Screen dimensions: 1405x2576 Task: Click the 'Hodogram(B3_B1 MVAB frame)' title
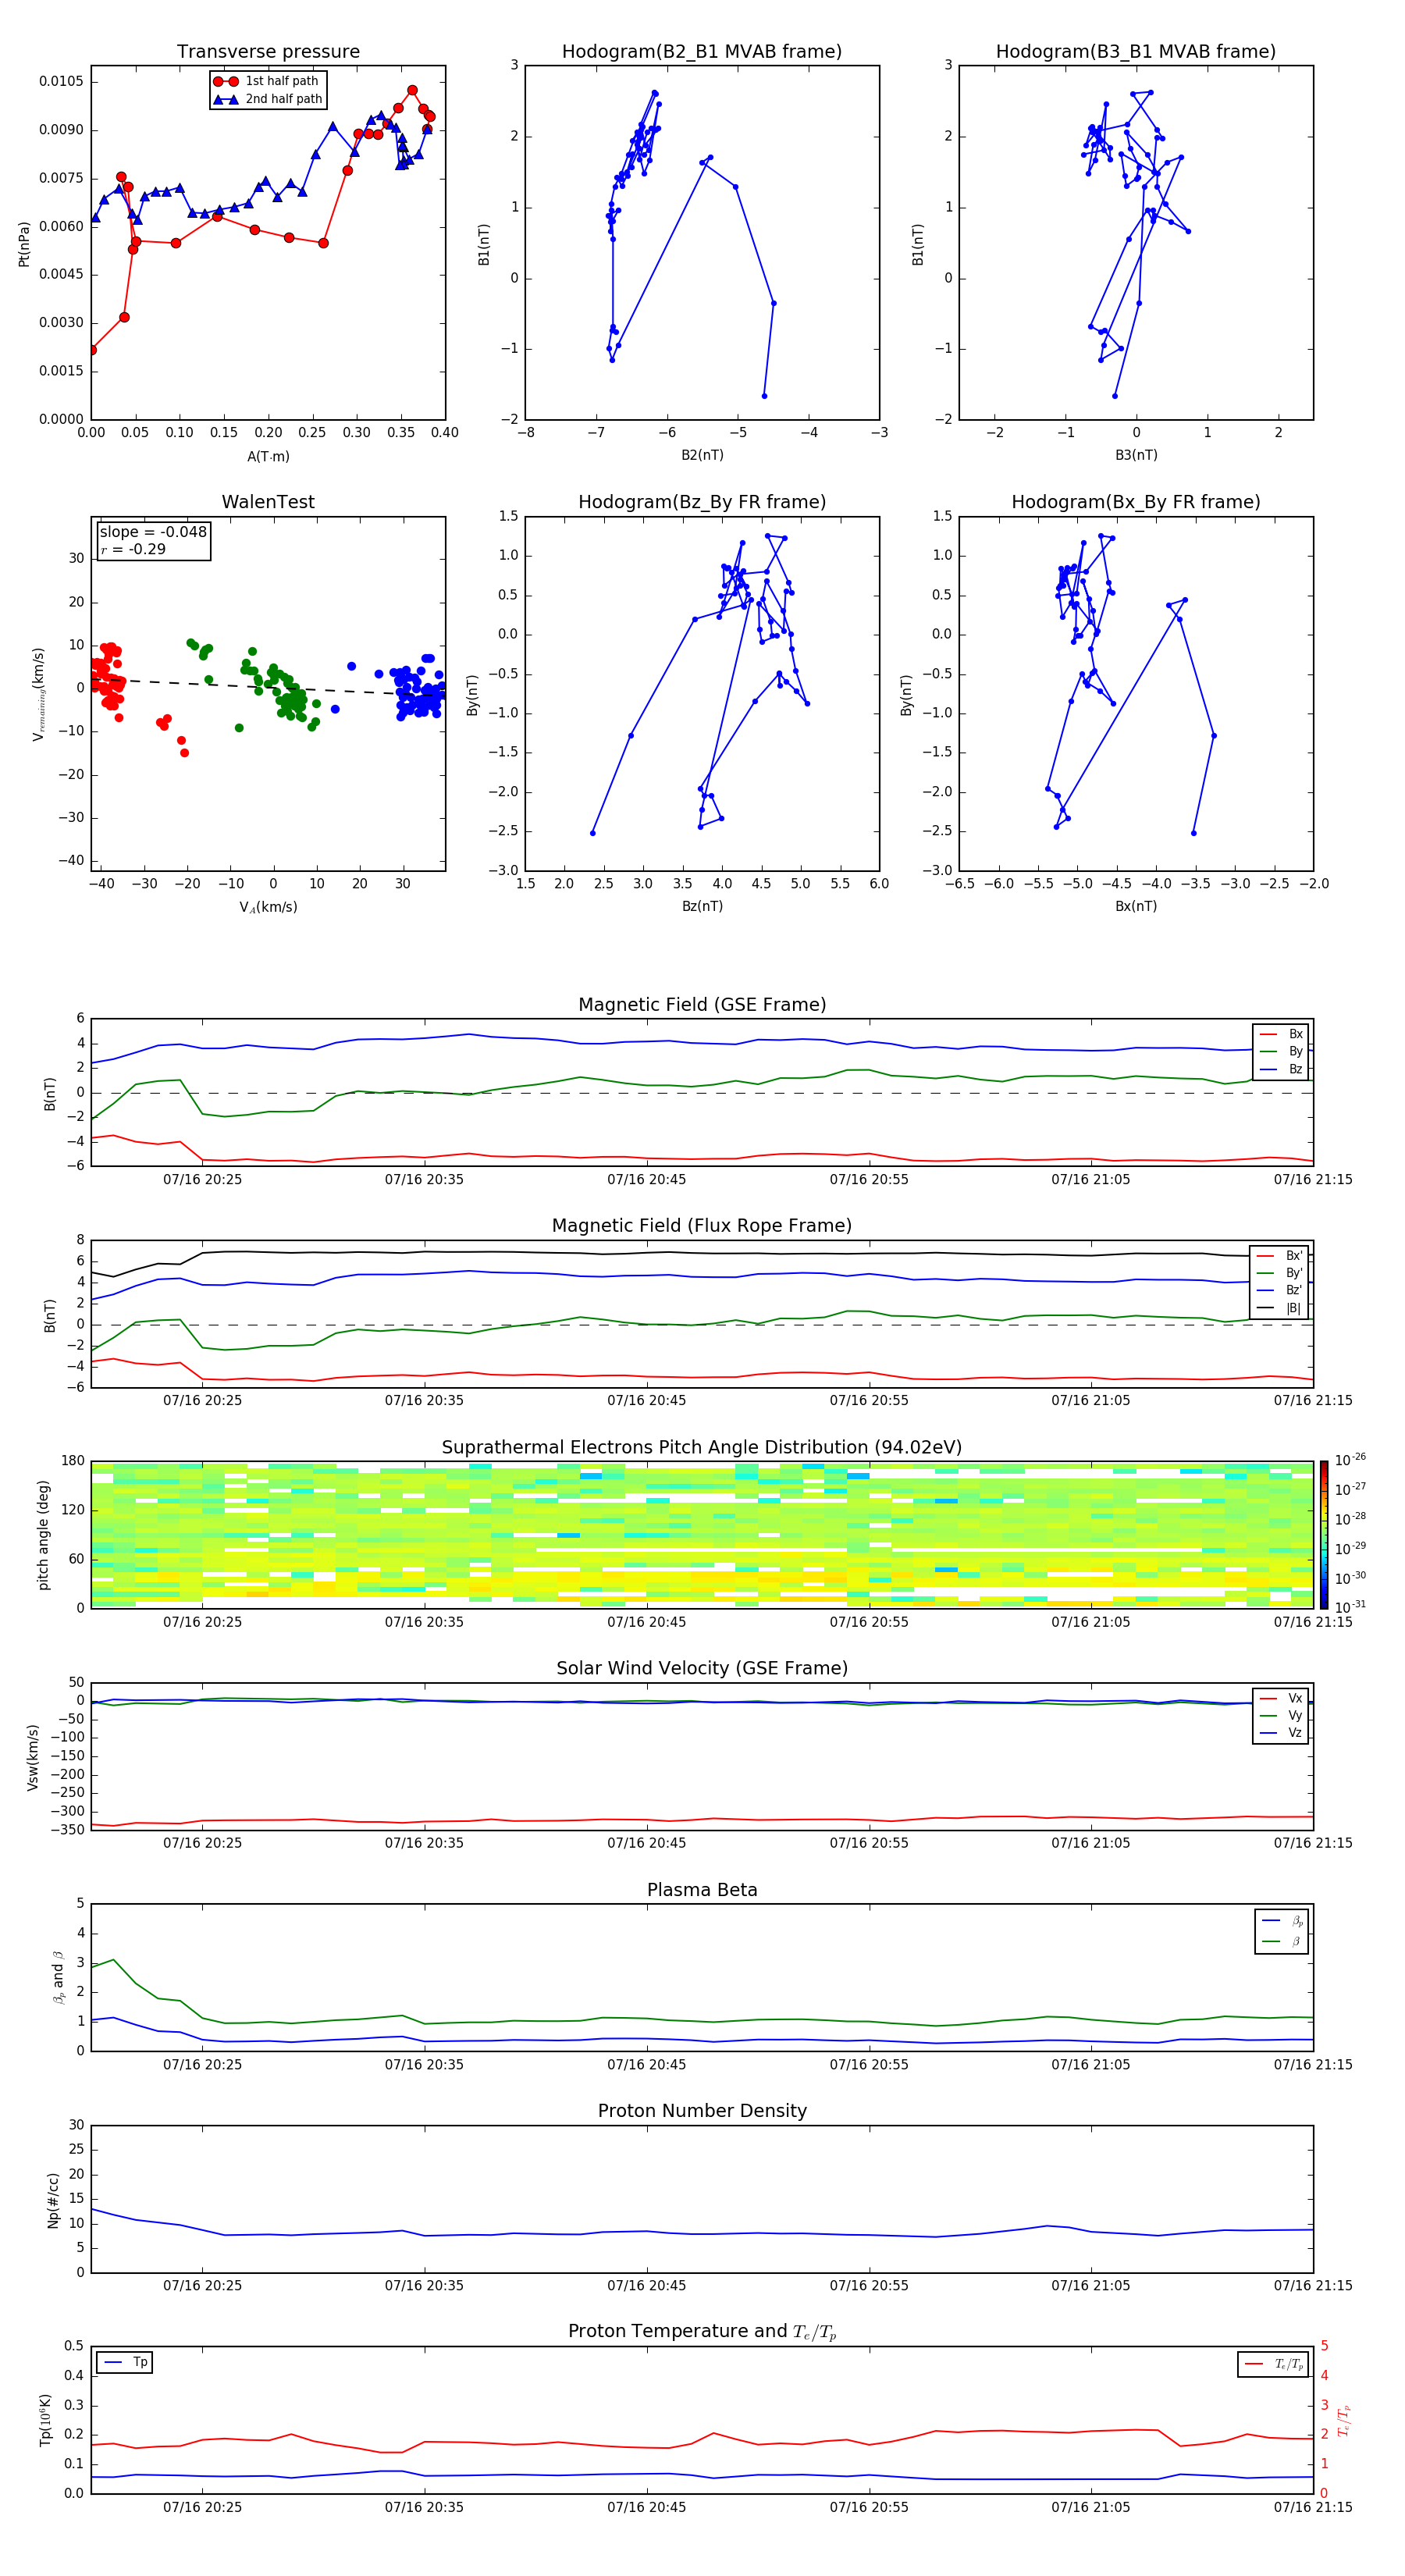[1136, 51]
